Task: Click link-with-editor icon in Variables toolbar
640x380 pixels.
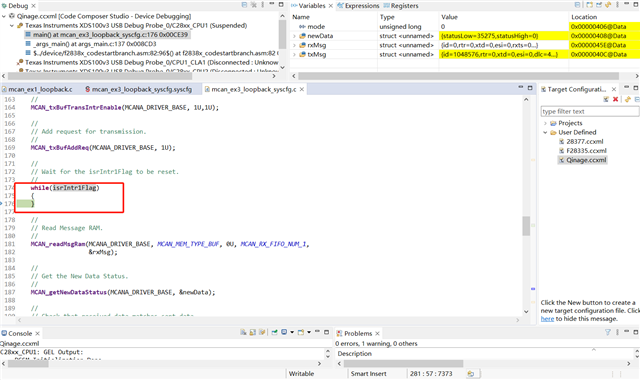Action: 608,5
